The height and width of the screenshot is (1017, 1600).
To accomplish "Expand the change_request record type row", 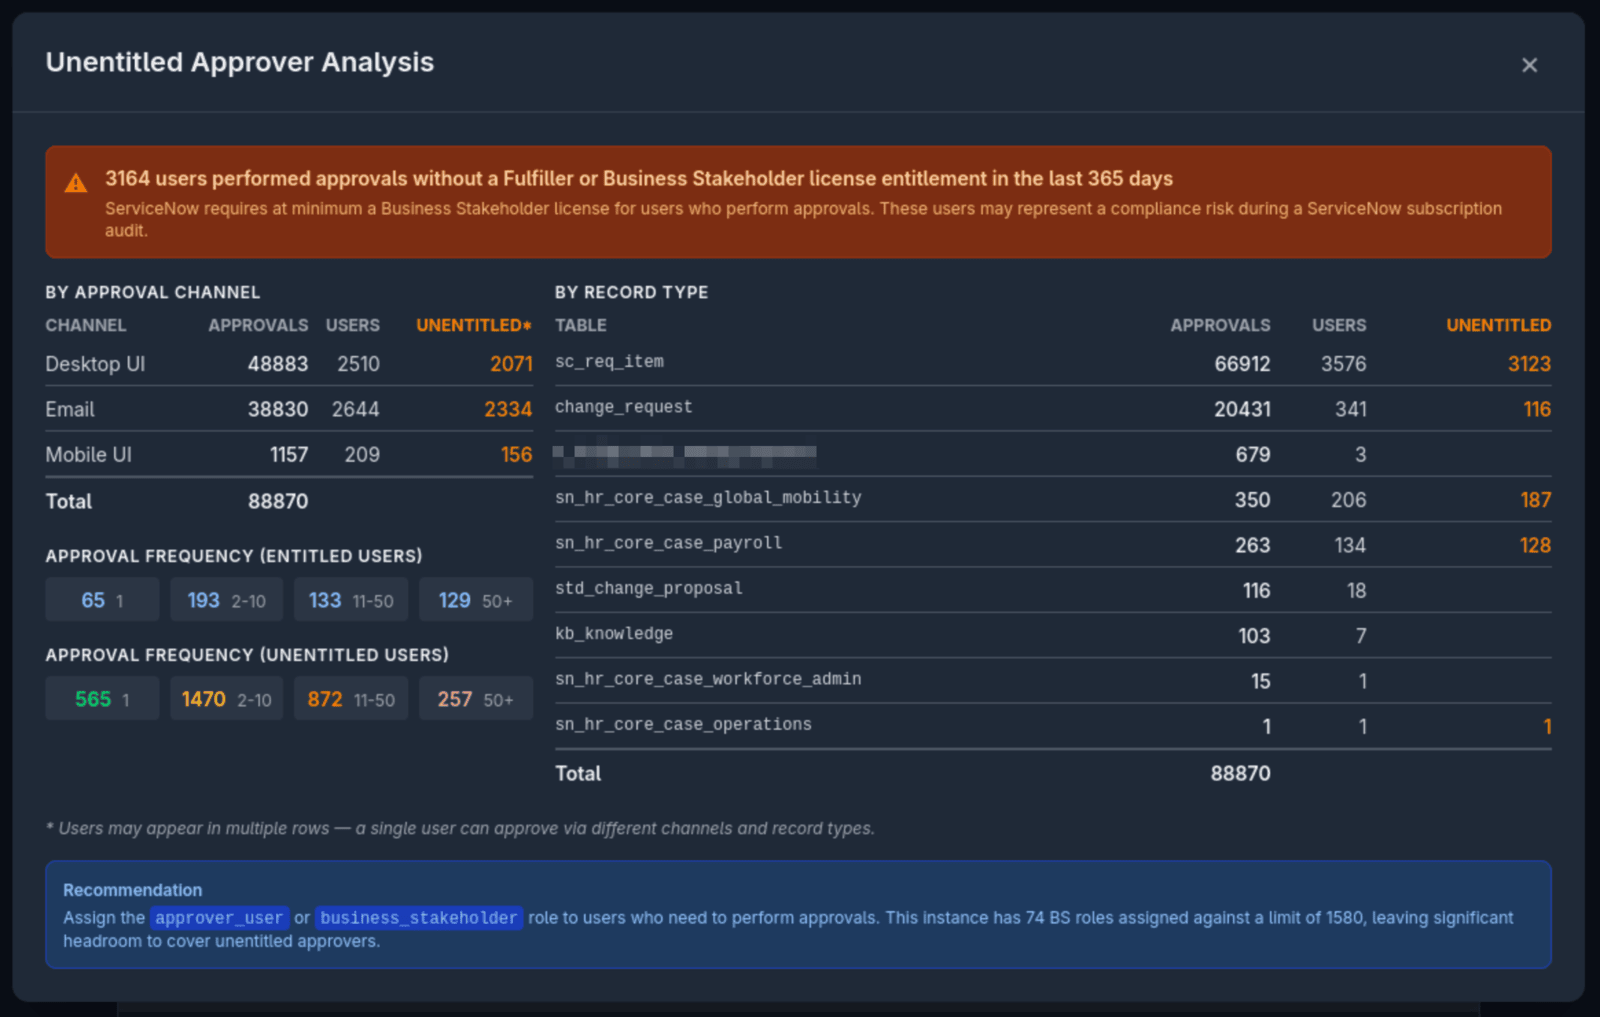I will [623, 407].
